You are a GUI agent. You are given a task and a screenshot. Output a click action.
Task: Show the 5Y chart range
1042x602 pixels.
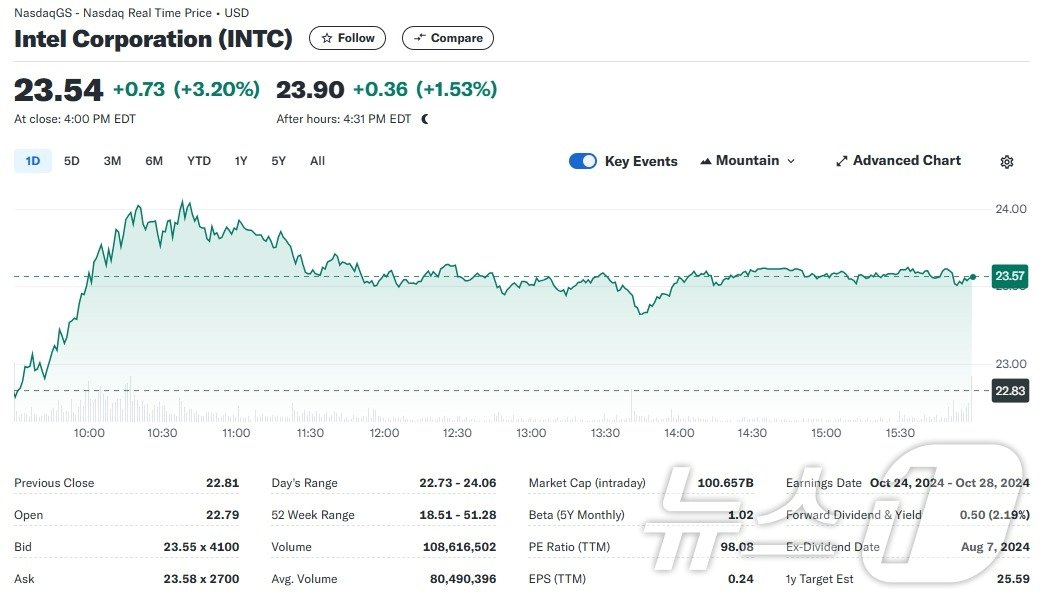pos(278,161)
